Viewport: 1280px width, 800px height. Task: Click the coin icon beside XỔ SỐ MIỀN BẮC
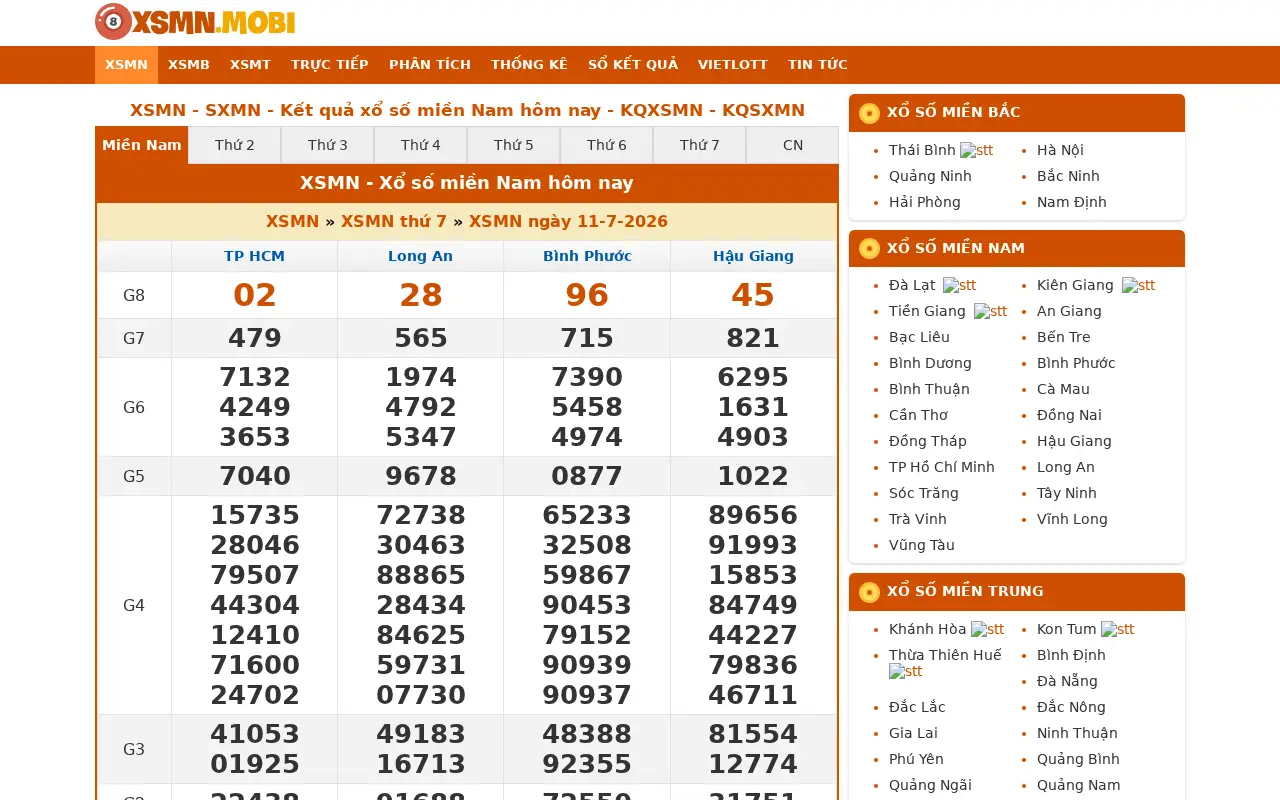click(869, 113)
